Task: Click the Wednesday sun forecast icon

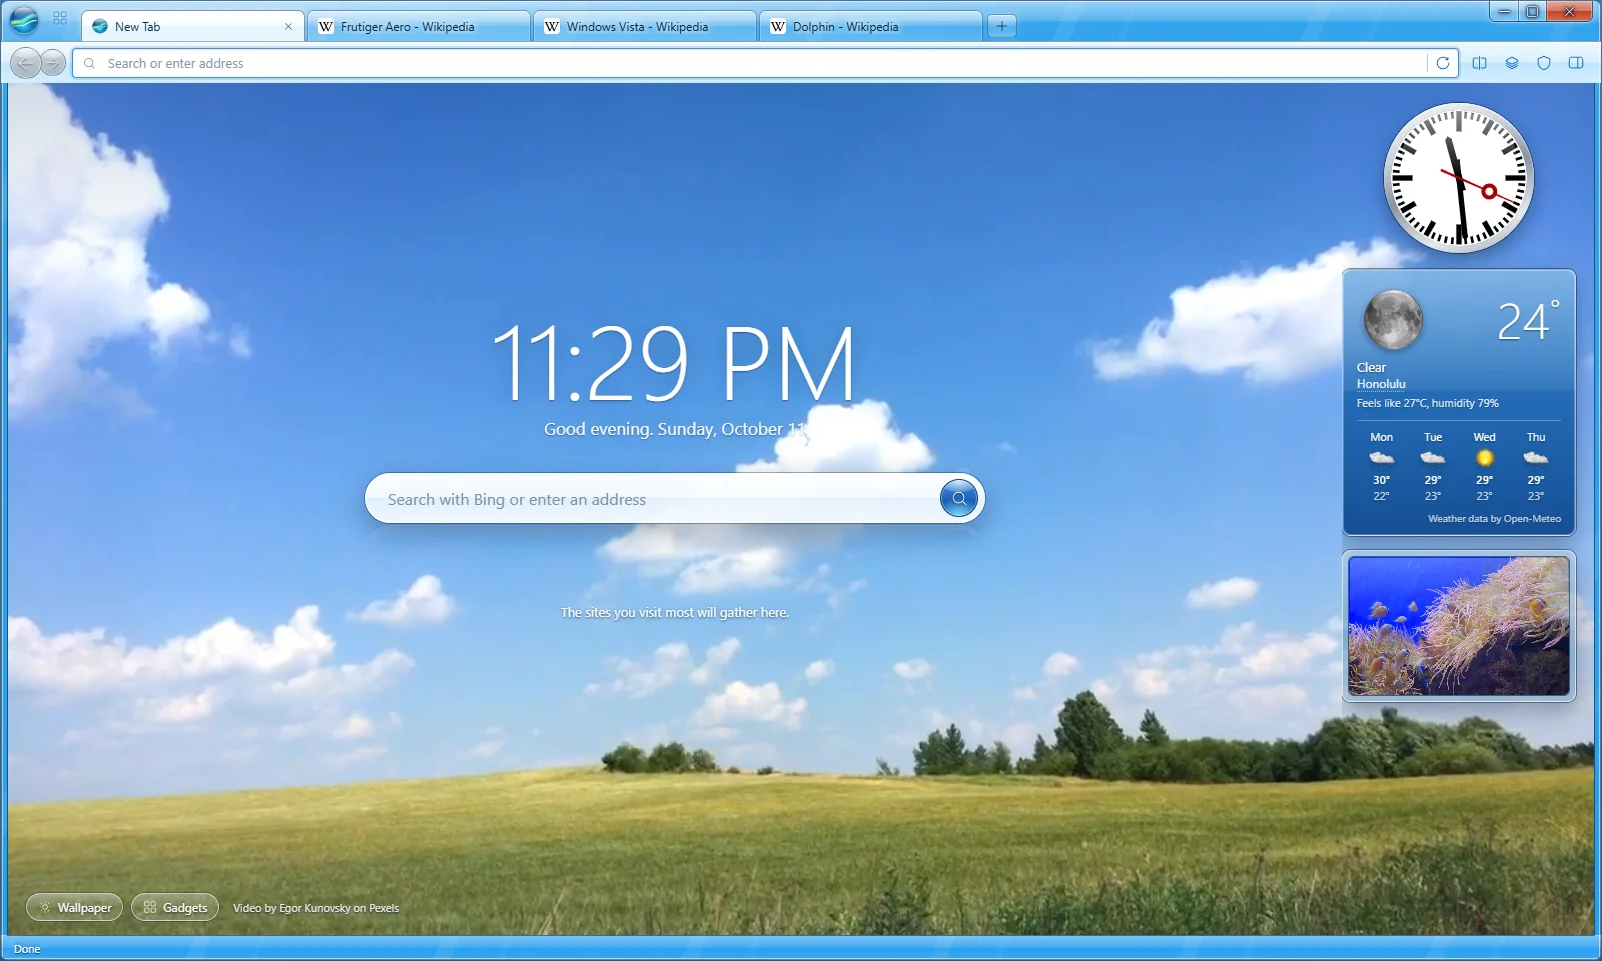Action: 1485,458
